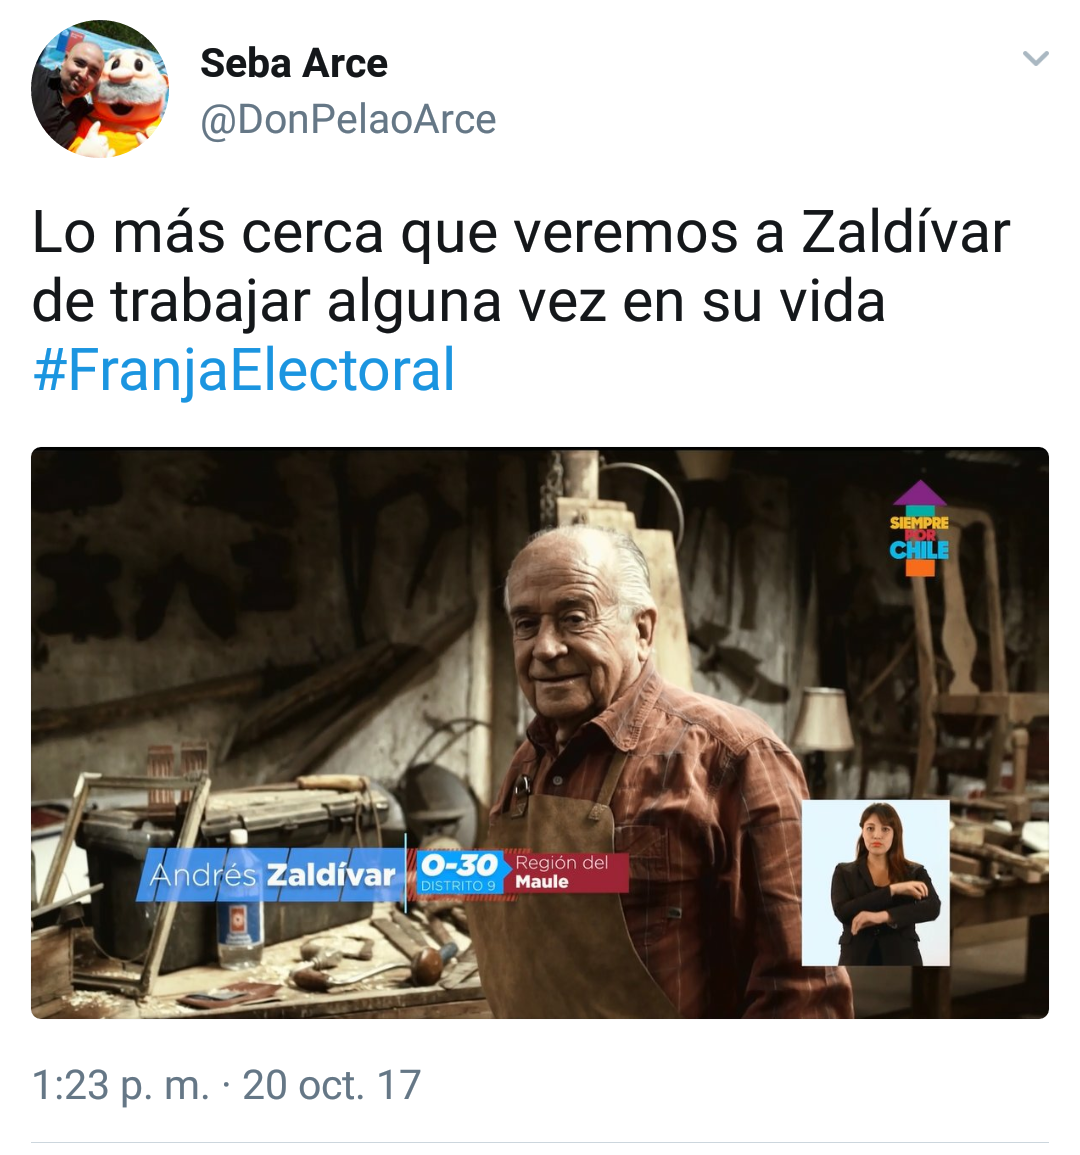Screen dimensions: 1080x1155
Task: Click the water bottle on the workbench
Action: pyautogui.click(x=240, y=899)
